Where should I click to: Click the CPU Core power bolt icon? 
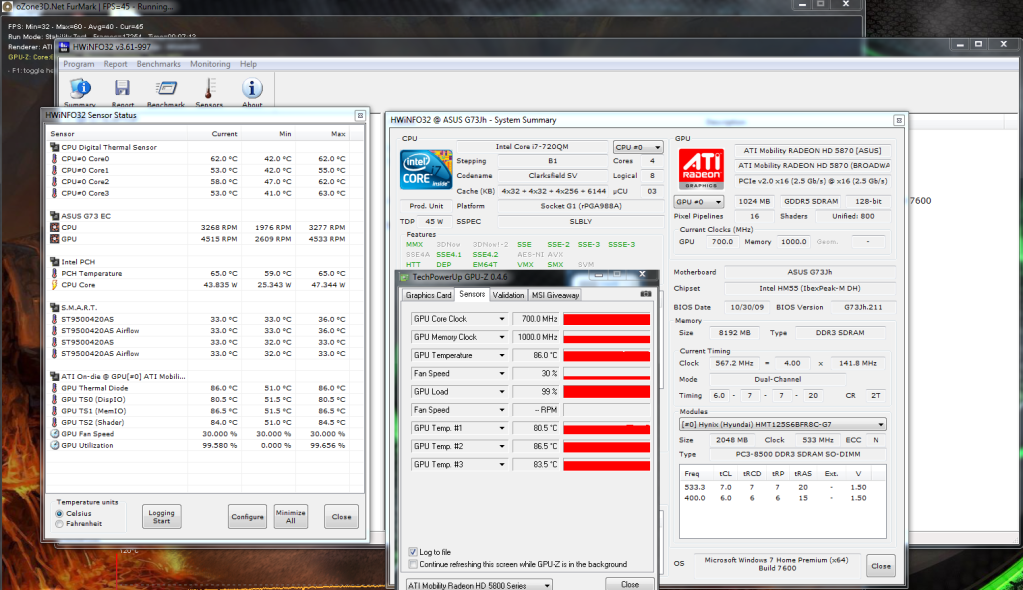[x=55, y=285]
